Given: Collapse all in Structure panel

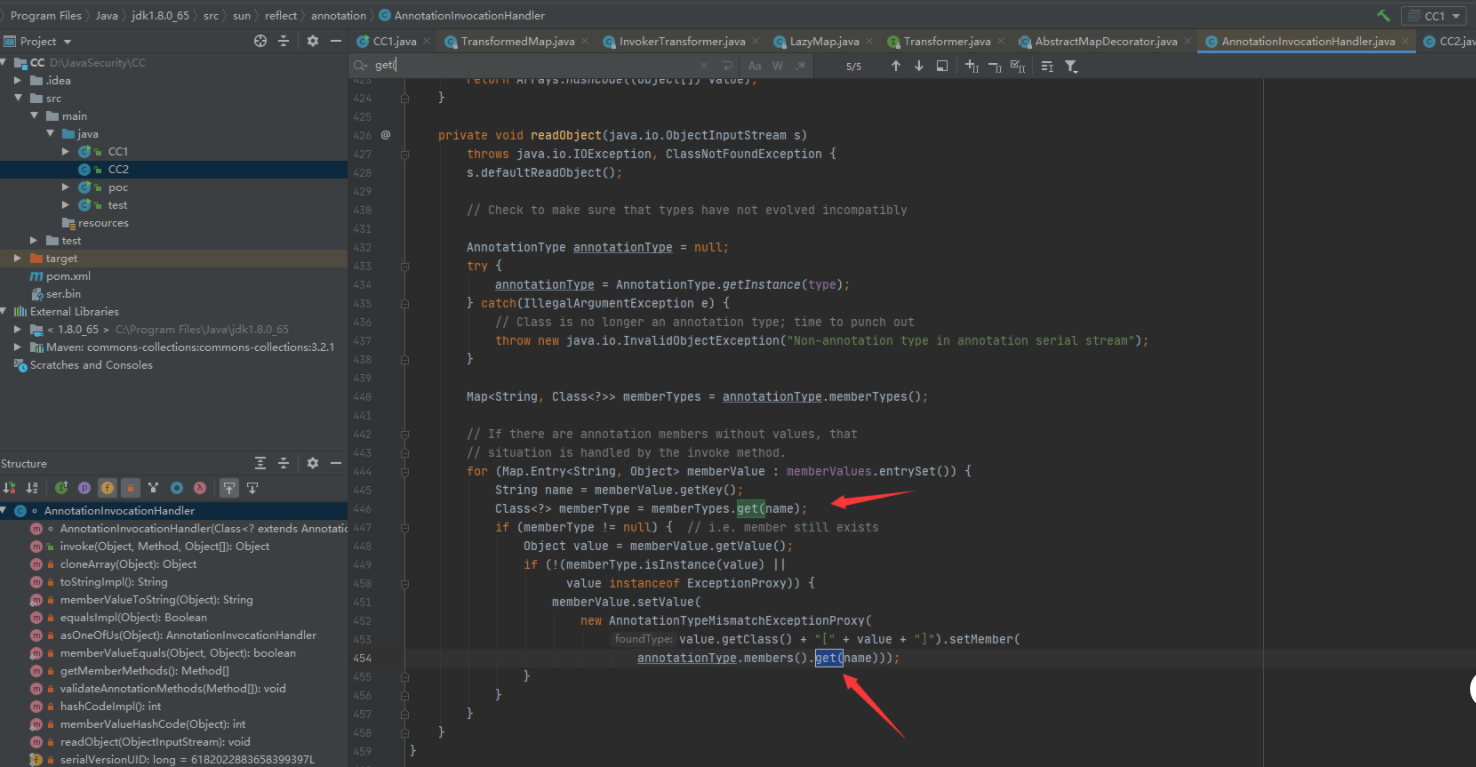Looking at the screenshot, I should [x=283, y=463].
